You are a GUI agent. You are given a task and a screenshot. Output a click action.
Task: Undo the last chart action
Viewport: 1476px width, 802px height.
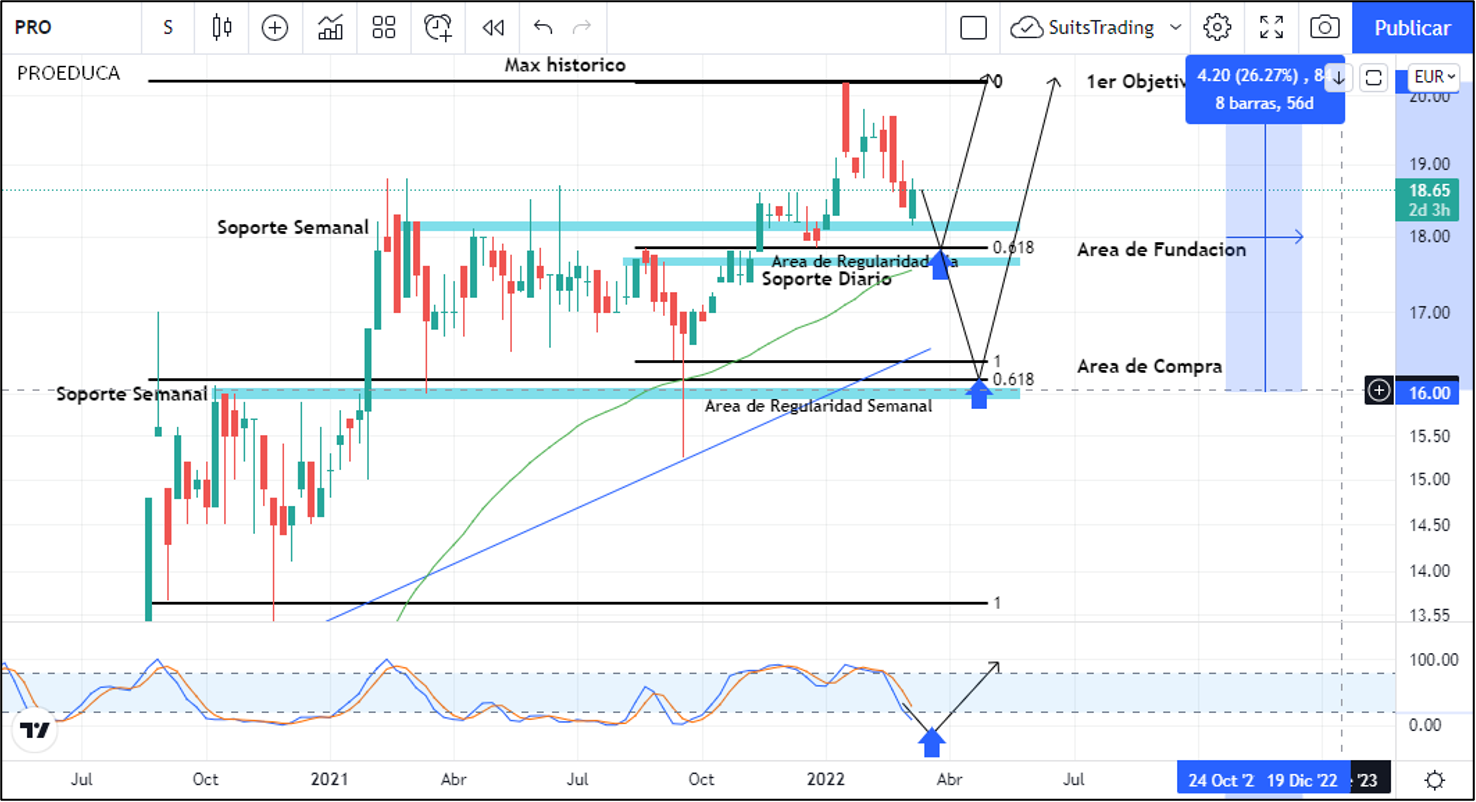543,28
